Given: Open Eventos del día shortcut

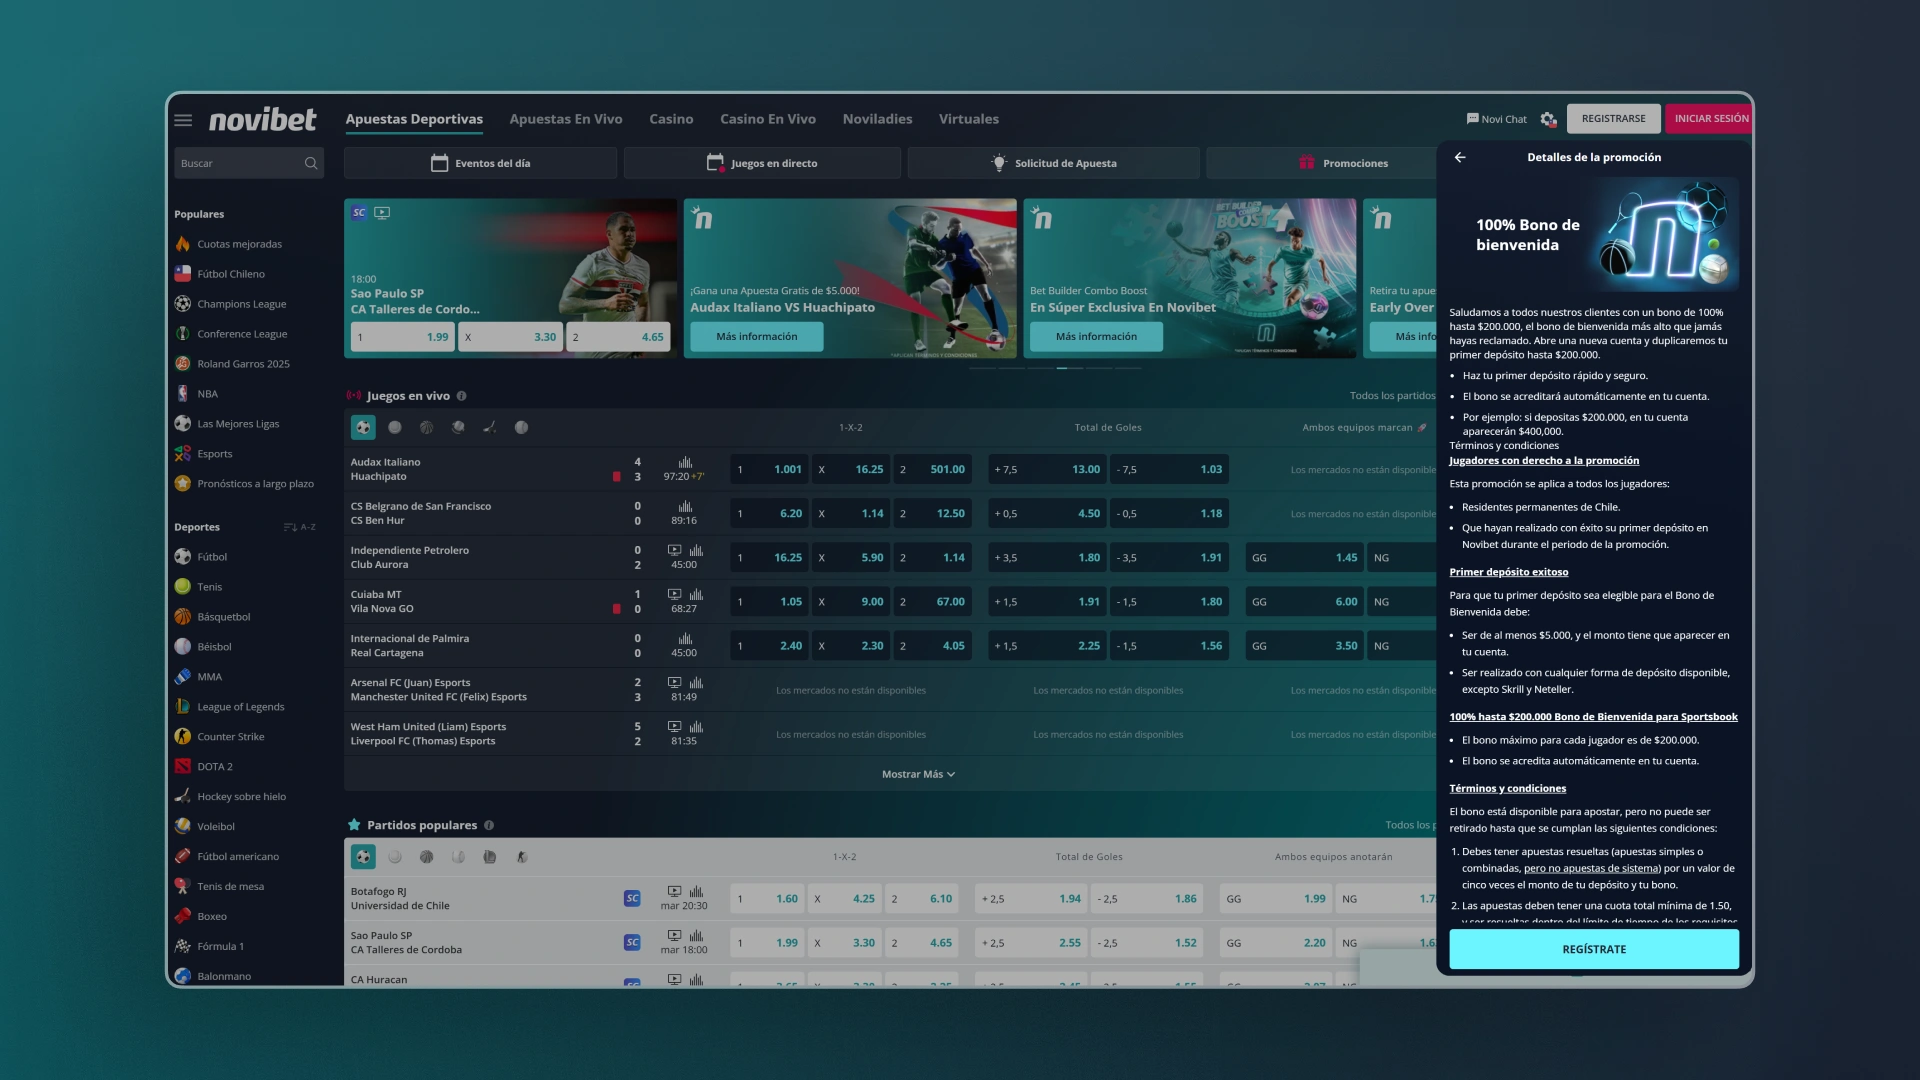Looking at the screenshot, I should (x=480, y=163).
